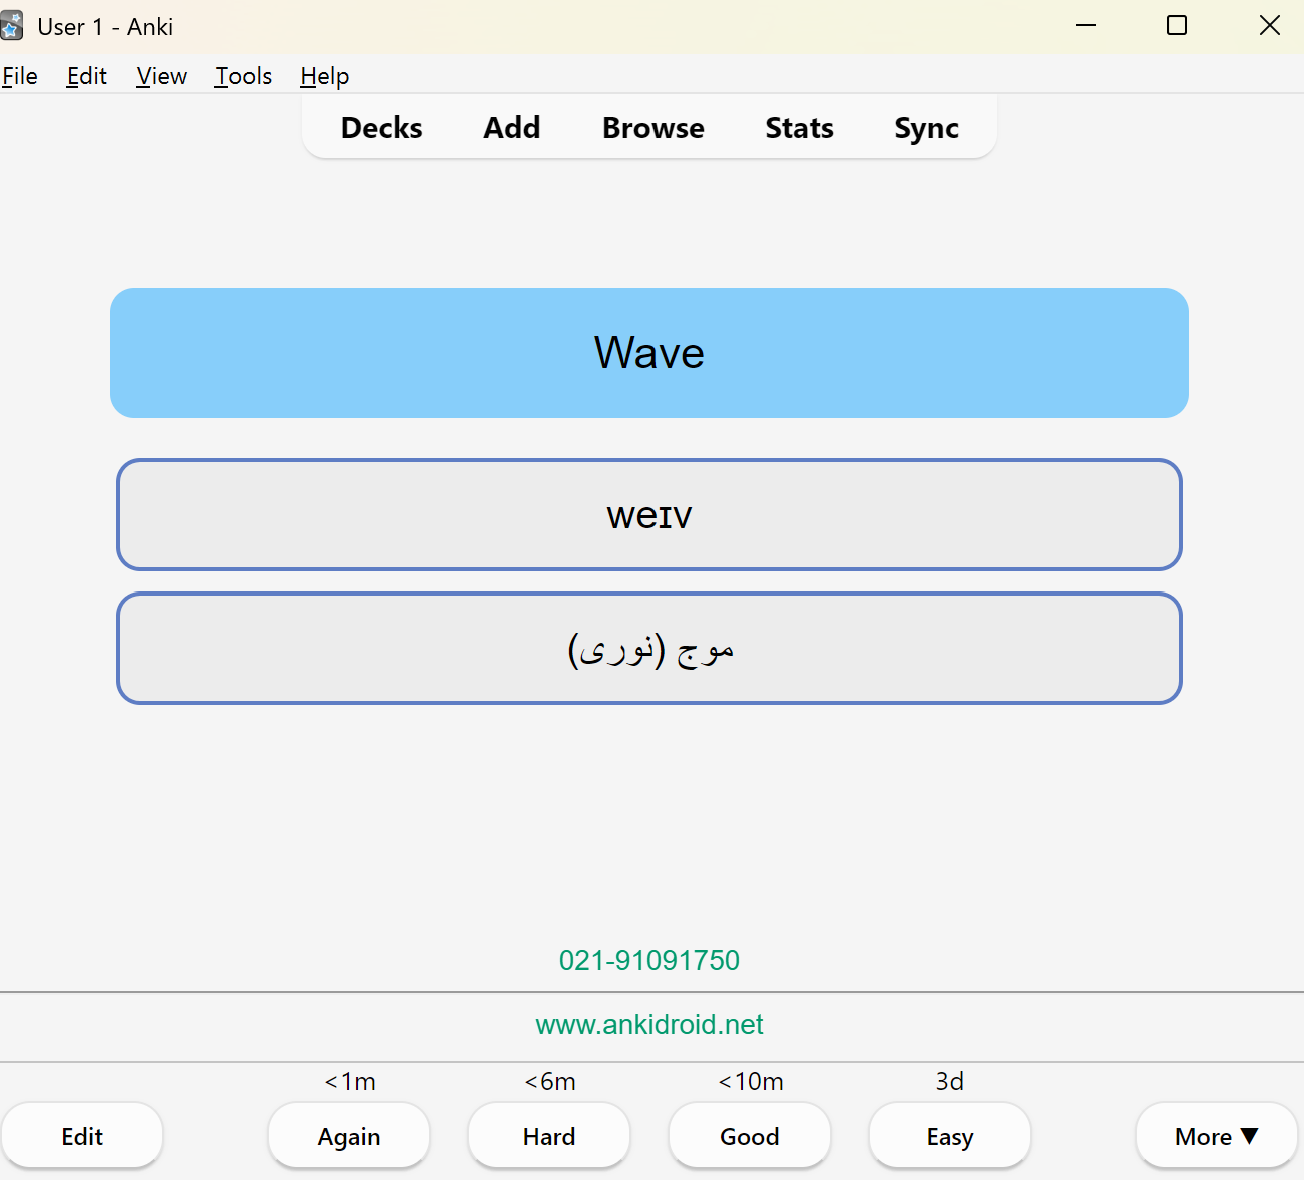Open the www.ankidroid.net link
Image resolution: width=1304 pixels, height=1180 pixels.
point(650,1024)
